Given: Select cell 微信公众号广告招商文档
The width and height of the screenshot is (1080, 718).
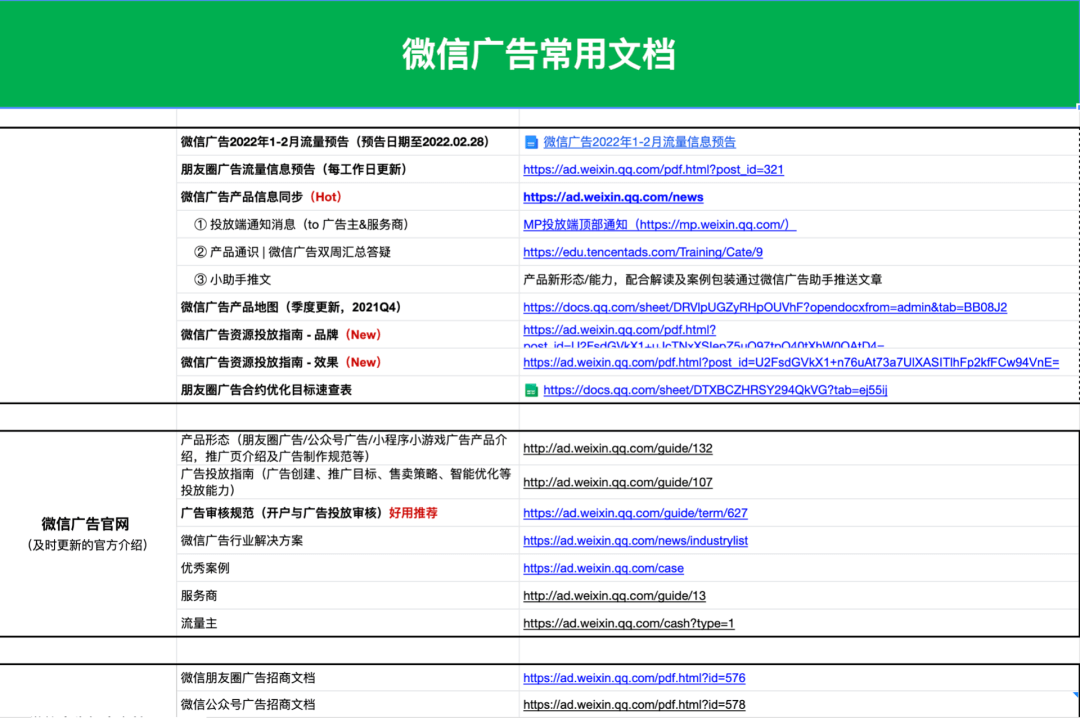Looking at the screenshot, I should [348, 705].
